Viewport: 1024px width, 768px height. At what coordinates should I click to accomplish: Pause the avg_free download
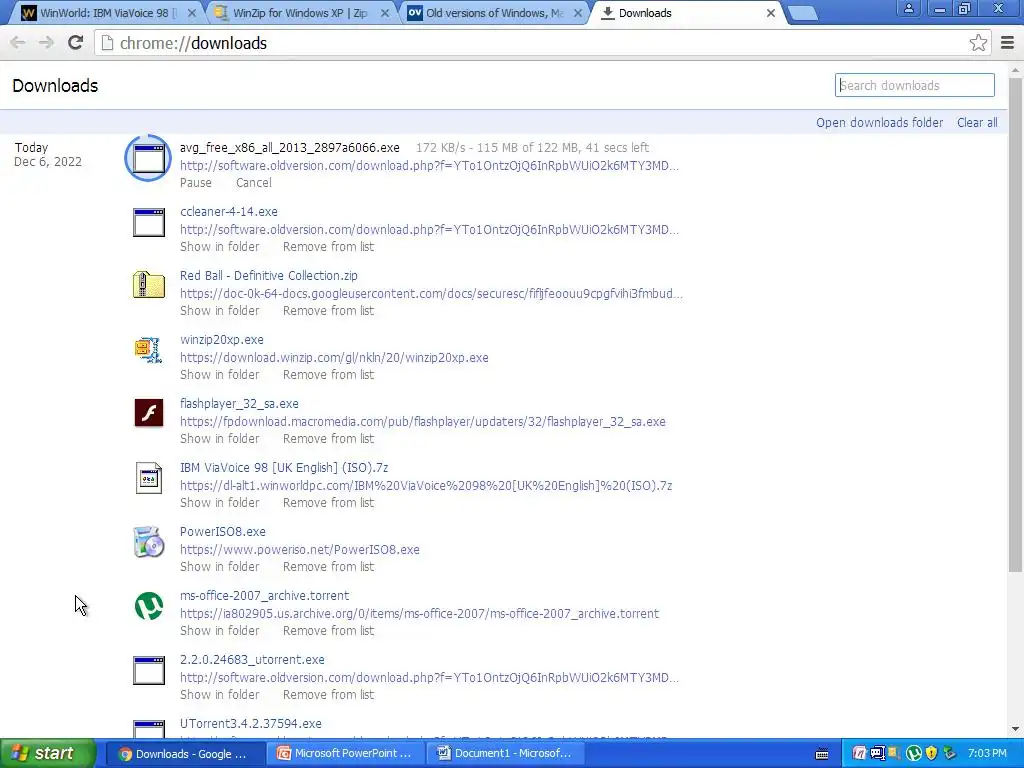(x=196, y=183)
